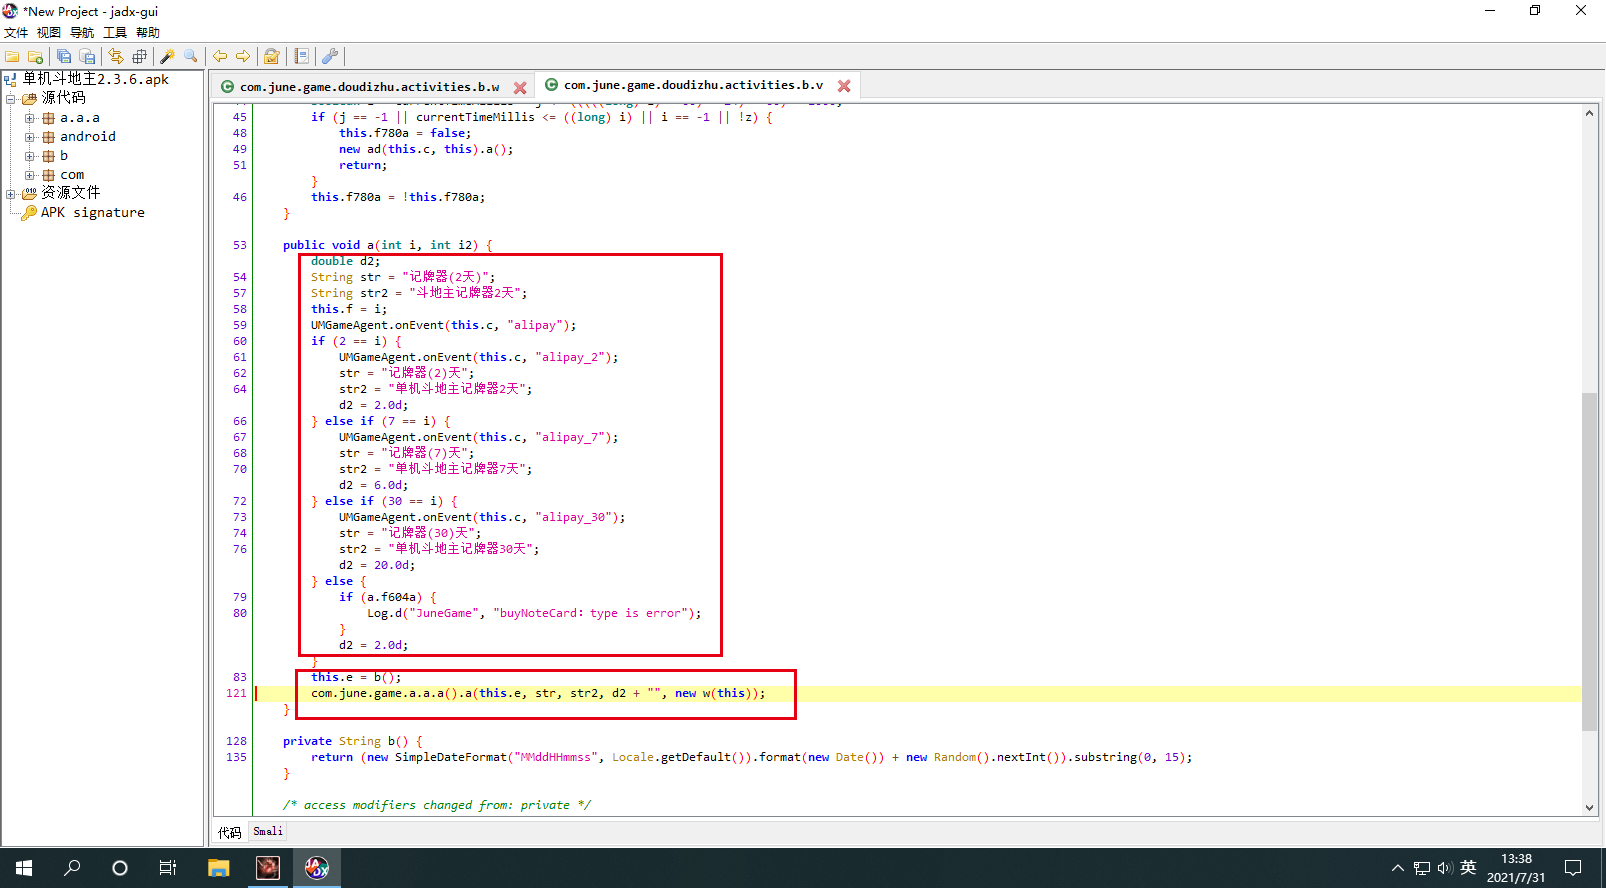Click the class icon on the activities.b.w tab
Screen dimensions: 1606x888
pyautogui.click(x=227, y=87)
